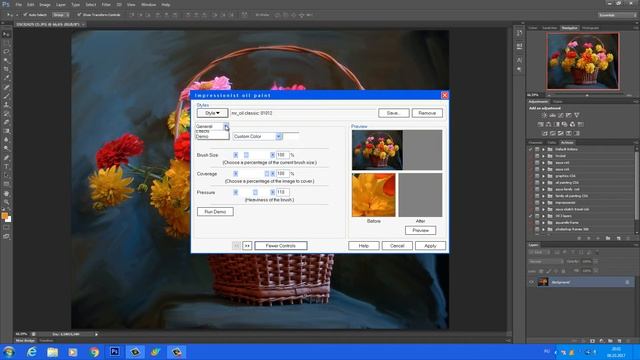Viewport: 640px width, 360px height.
Task: Click the Apply button
Action: (x=430, y=246)
